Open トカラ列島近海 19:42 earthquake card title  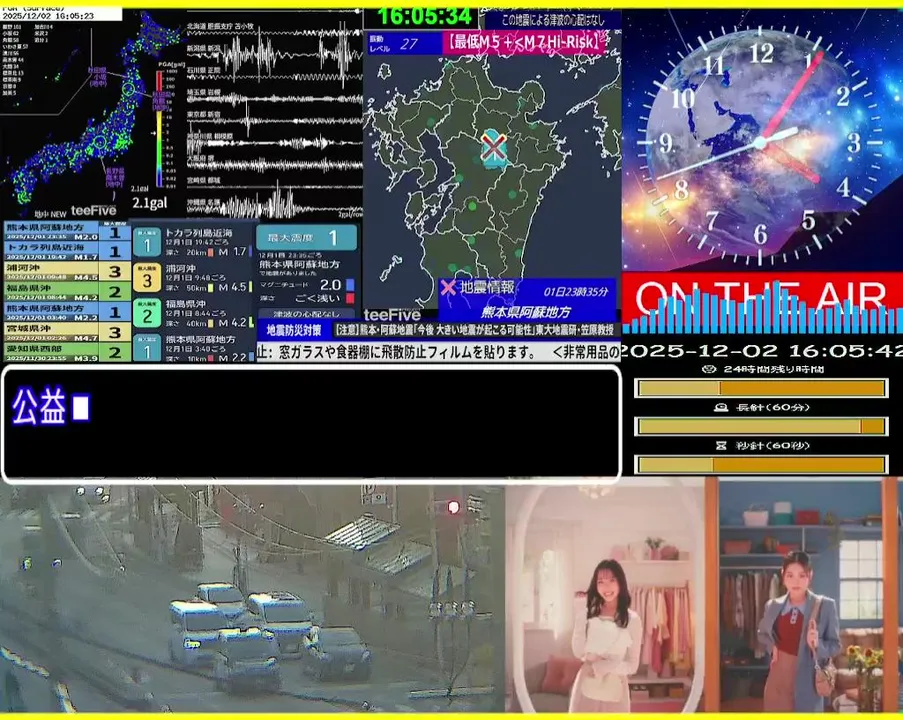click(x=199, y=233)
